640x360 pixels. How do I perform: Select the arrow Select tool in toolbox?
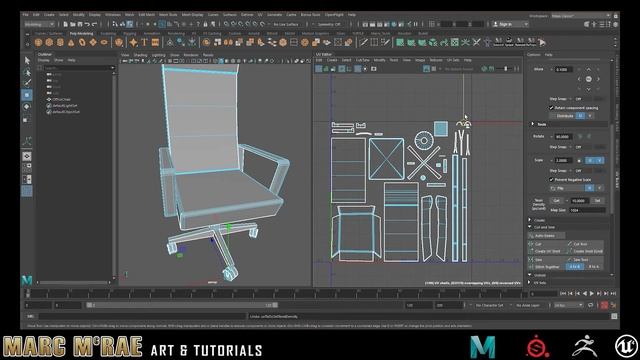[x=27, y=60]
